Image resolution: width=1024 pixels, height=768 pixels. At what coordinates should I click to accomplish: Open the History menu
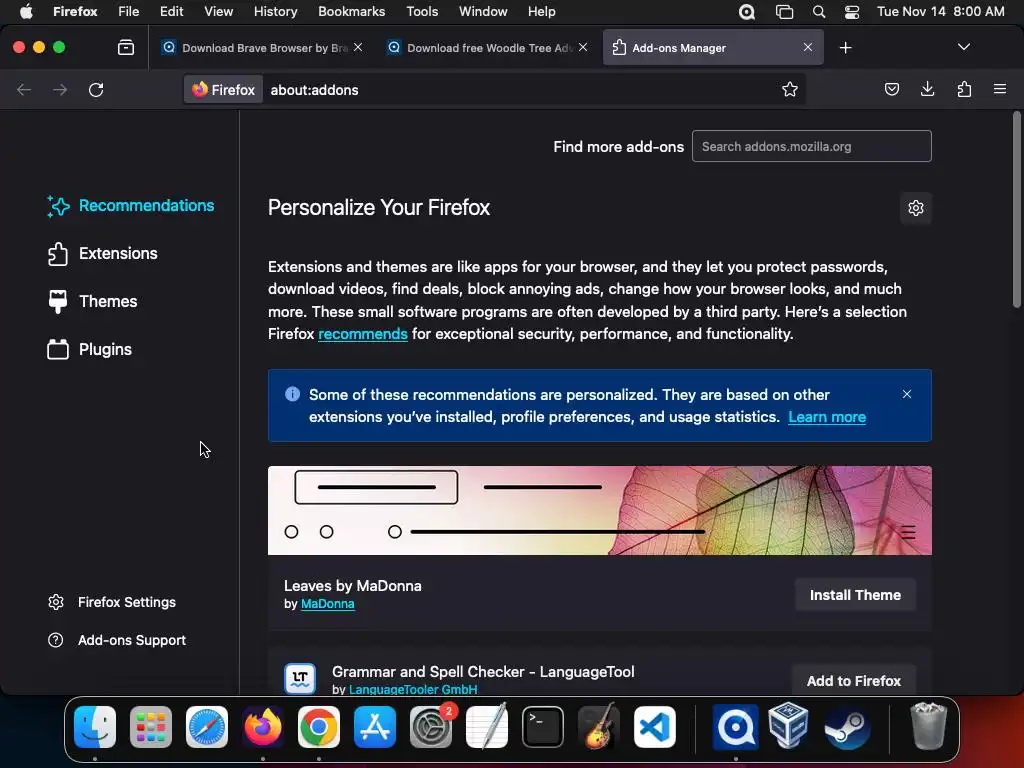[x=275, y=11]
